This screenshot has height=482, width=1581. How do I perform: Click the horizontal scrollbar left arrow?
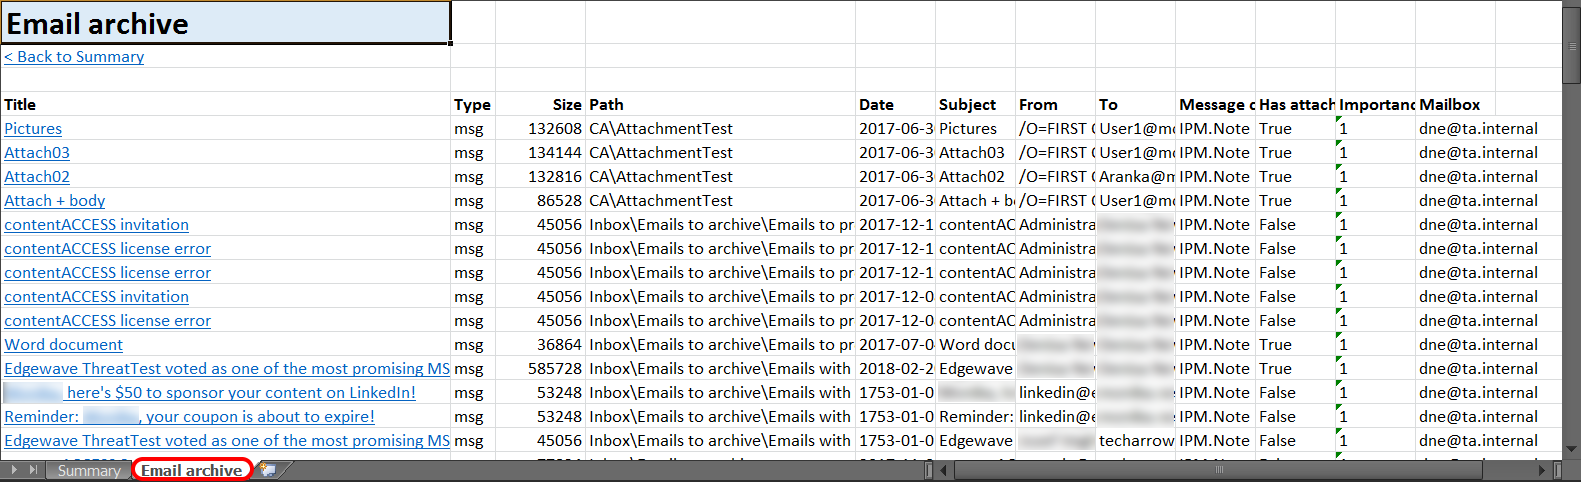(945, 470)
